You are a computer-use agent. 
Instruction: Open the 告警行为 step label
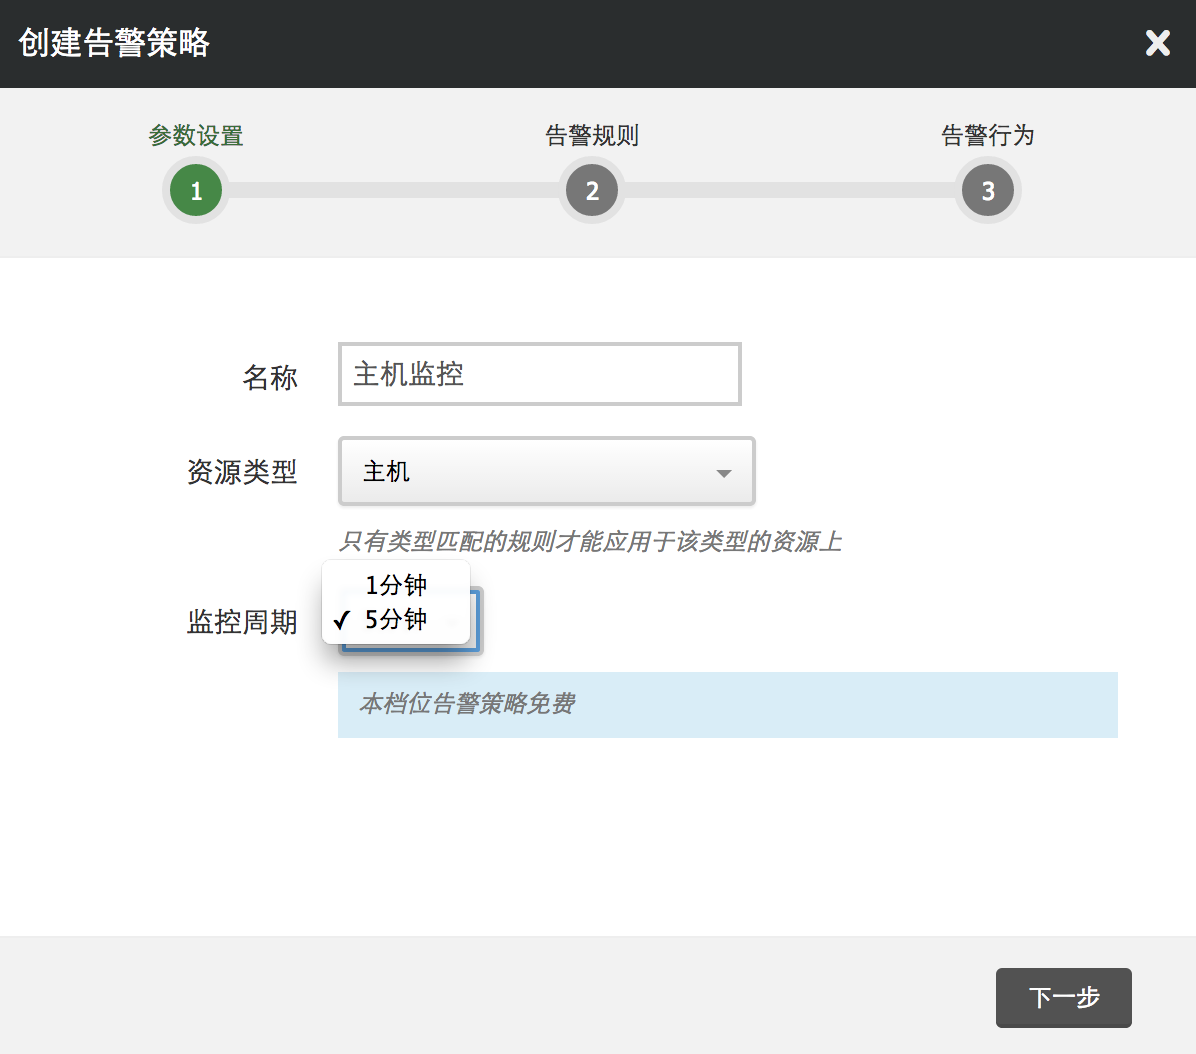click(x=988, y=135)
